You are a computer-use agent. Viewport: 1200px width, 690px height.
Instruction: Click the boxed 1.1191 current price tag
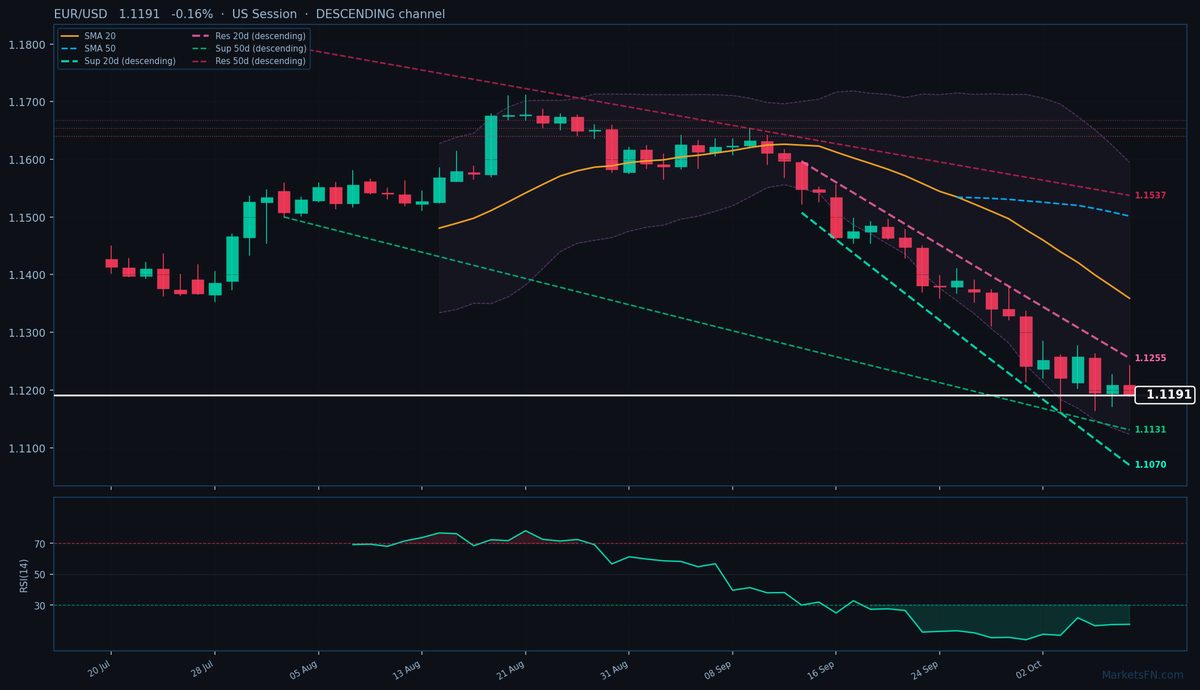[x=1167, y=395]
